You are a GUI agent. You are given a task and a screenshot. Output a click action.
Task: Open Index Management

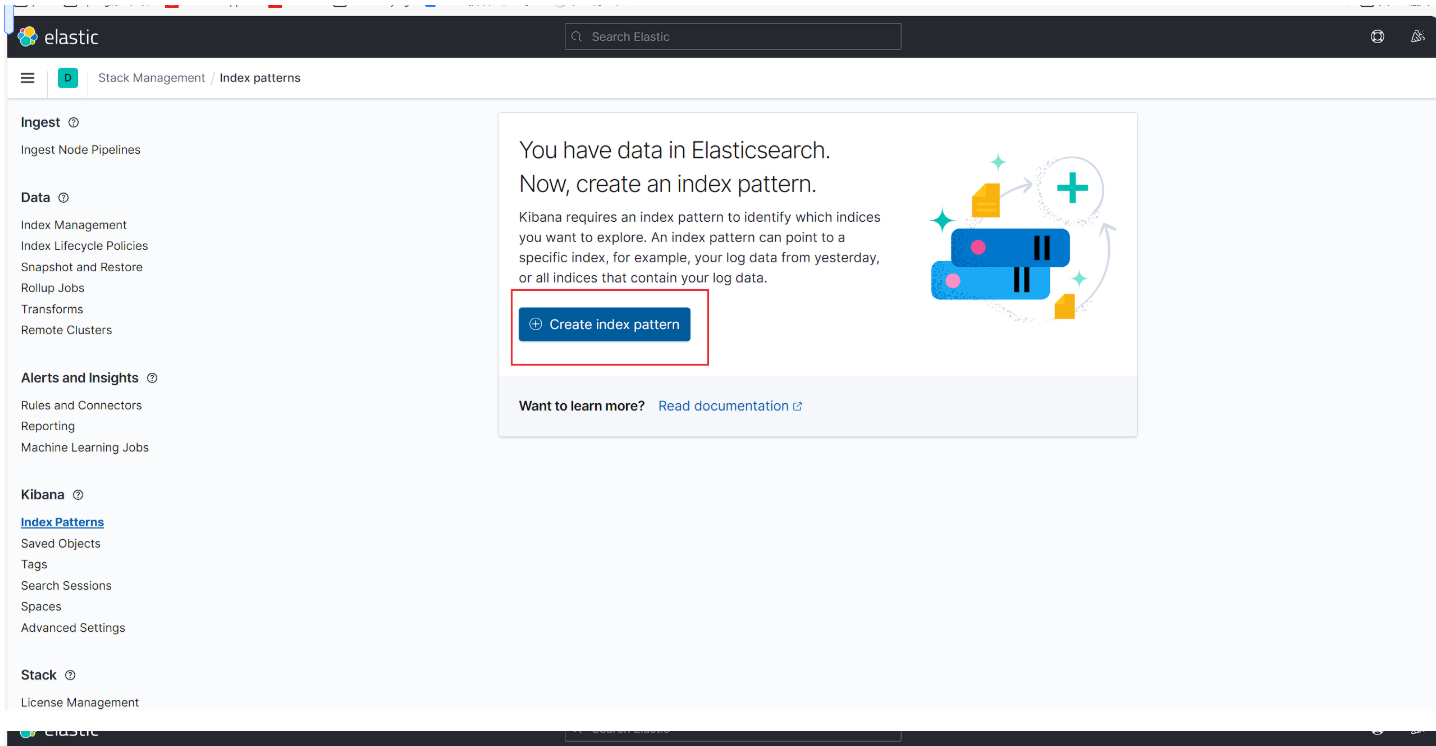[74, 225]
